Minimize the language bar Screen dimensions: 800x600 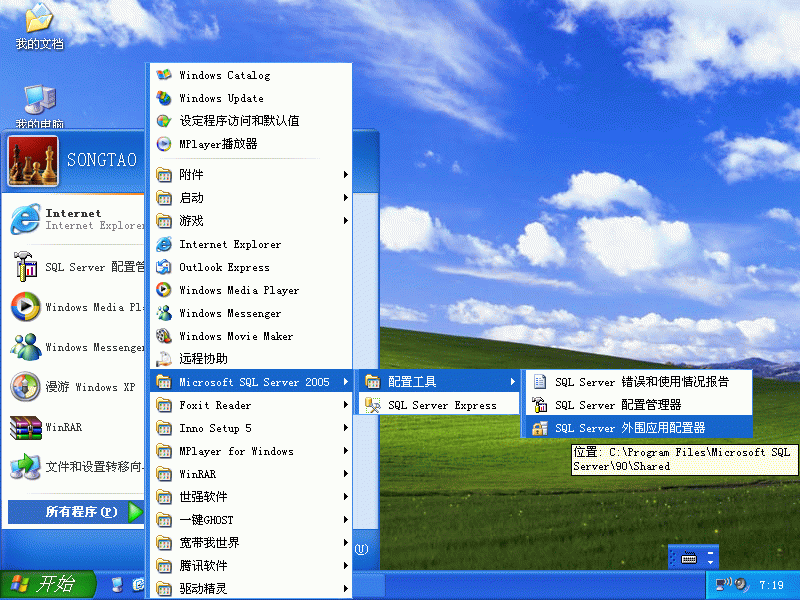click(711, 553)
